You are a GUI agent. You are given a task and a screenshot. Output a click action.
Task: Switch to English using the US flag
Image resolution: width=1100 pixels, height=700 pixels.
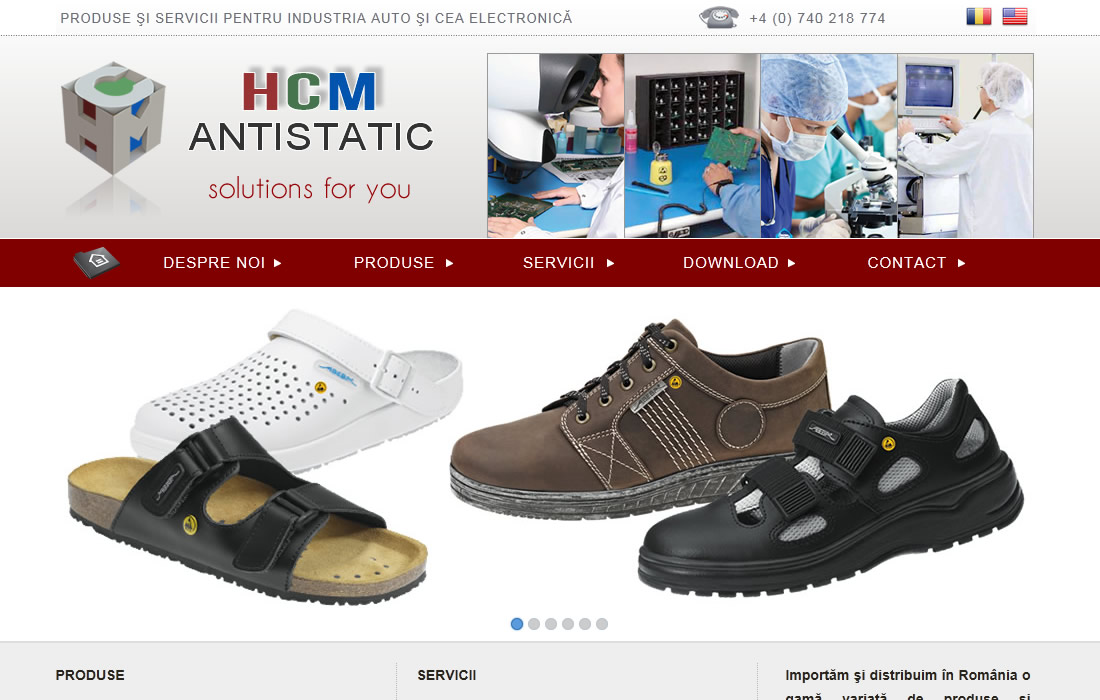coord(1015,16)
